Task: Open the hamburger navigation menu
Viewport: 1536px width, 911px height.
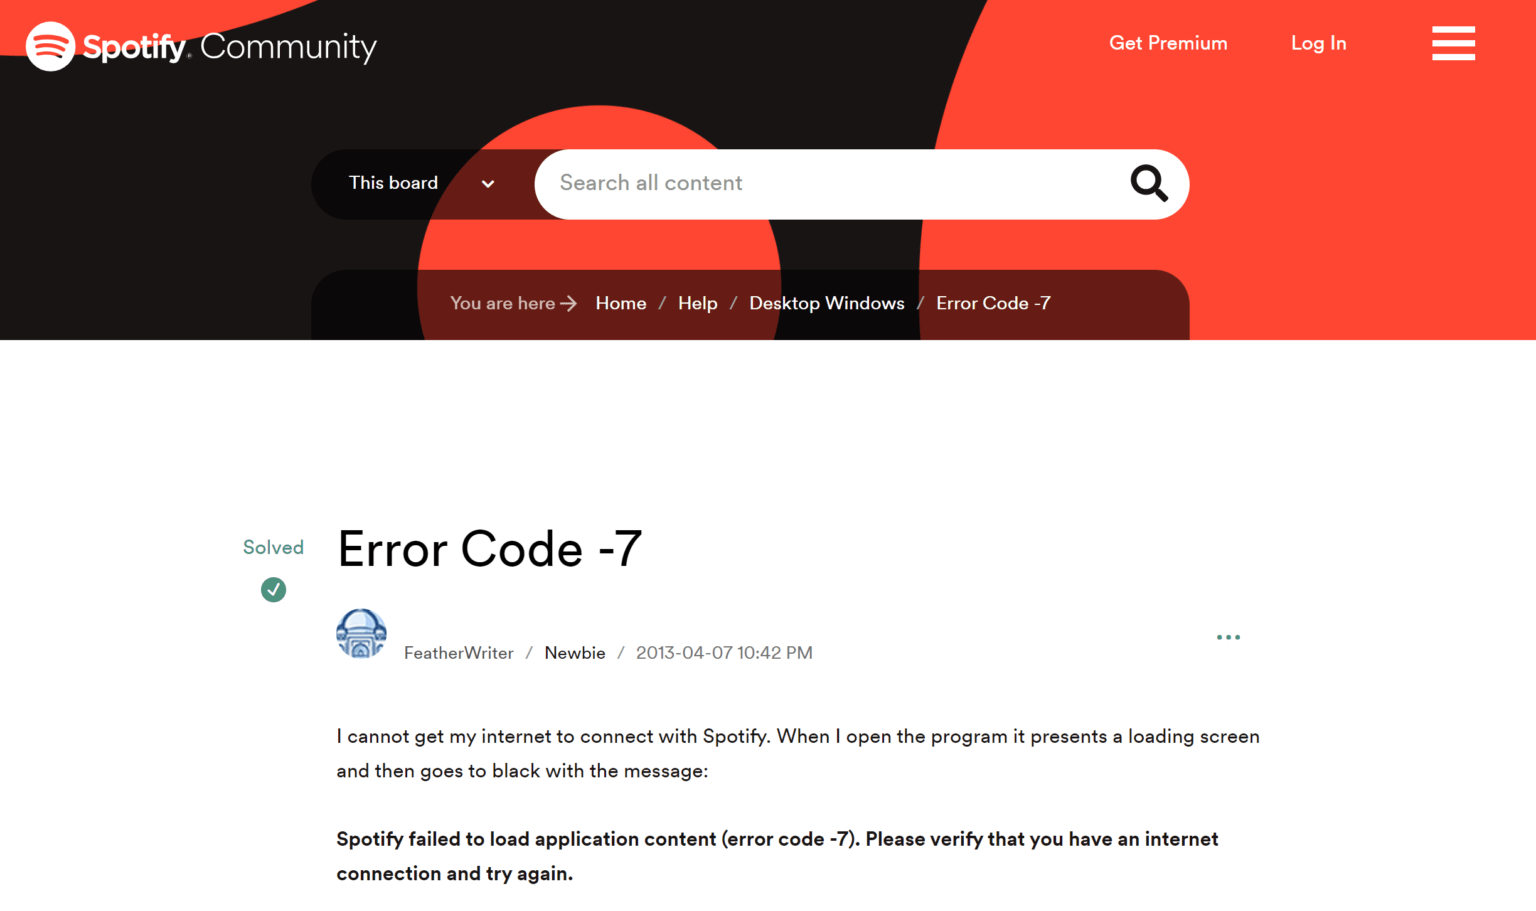Action: (x=1453, y=43)
